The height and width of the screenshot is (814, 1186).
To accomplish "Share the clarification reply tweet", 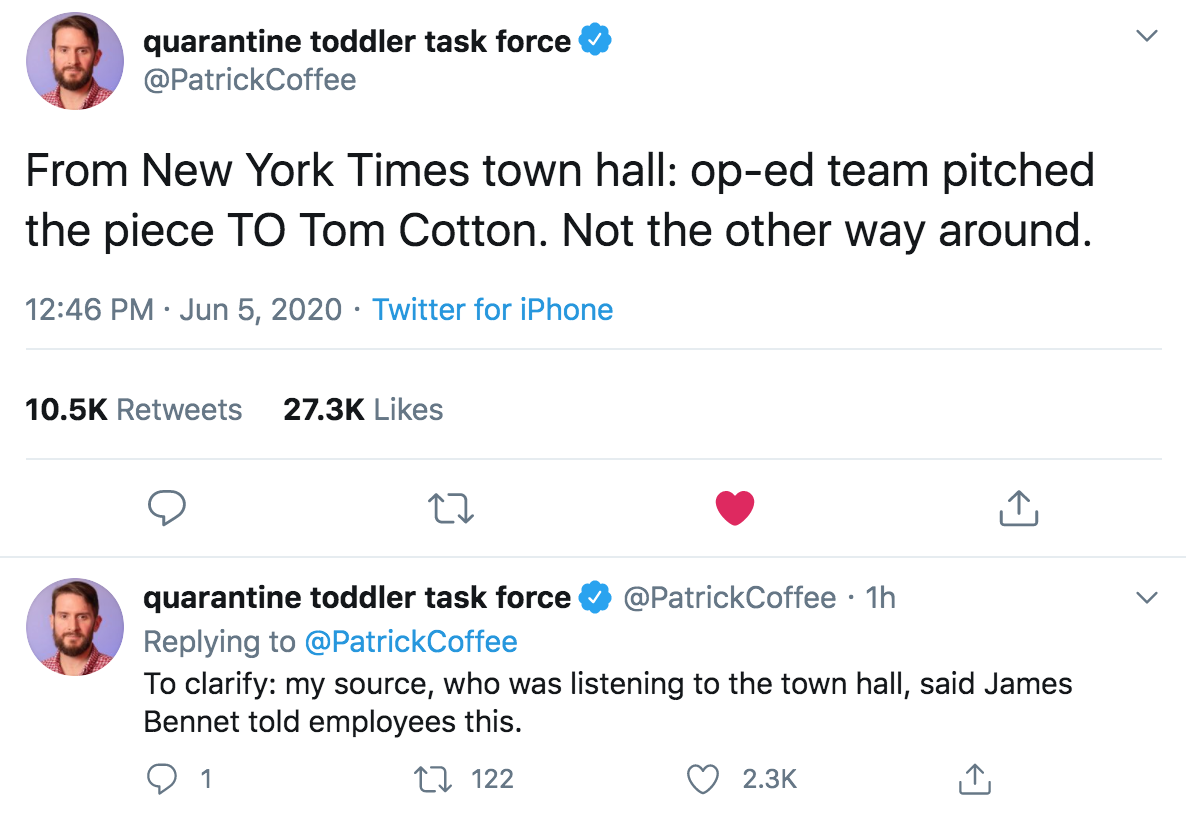I will pyautogui.click(x=973, y=778).
